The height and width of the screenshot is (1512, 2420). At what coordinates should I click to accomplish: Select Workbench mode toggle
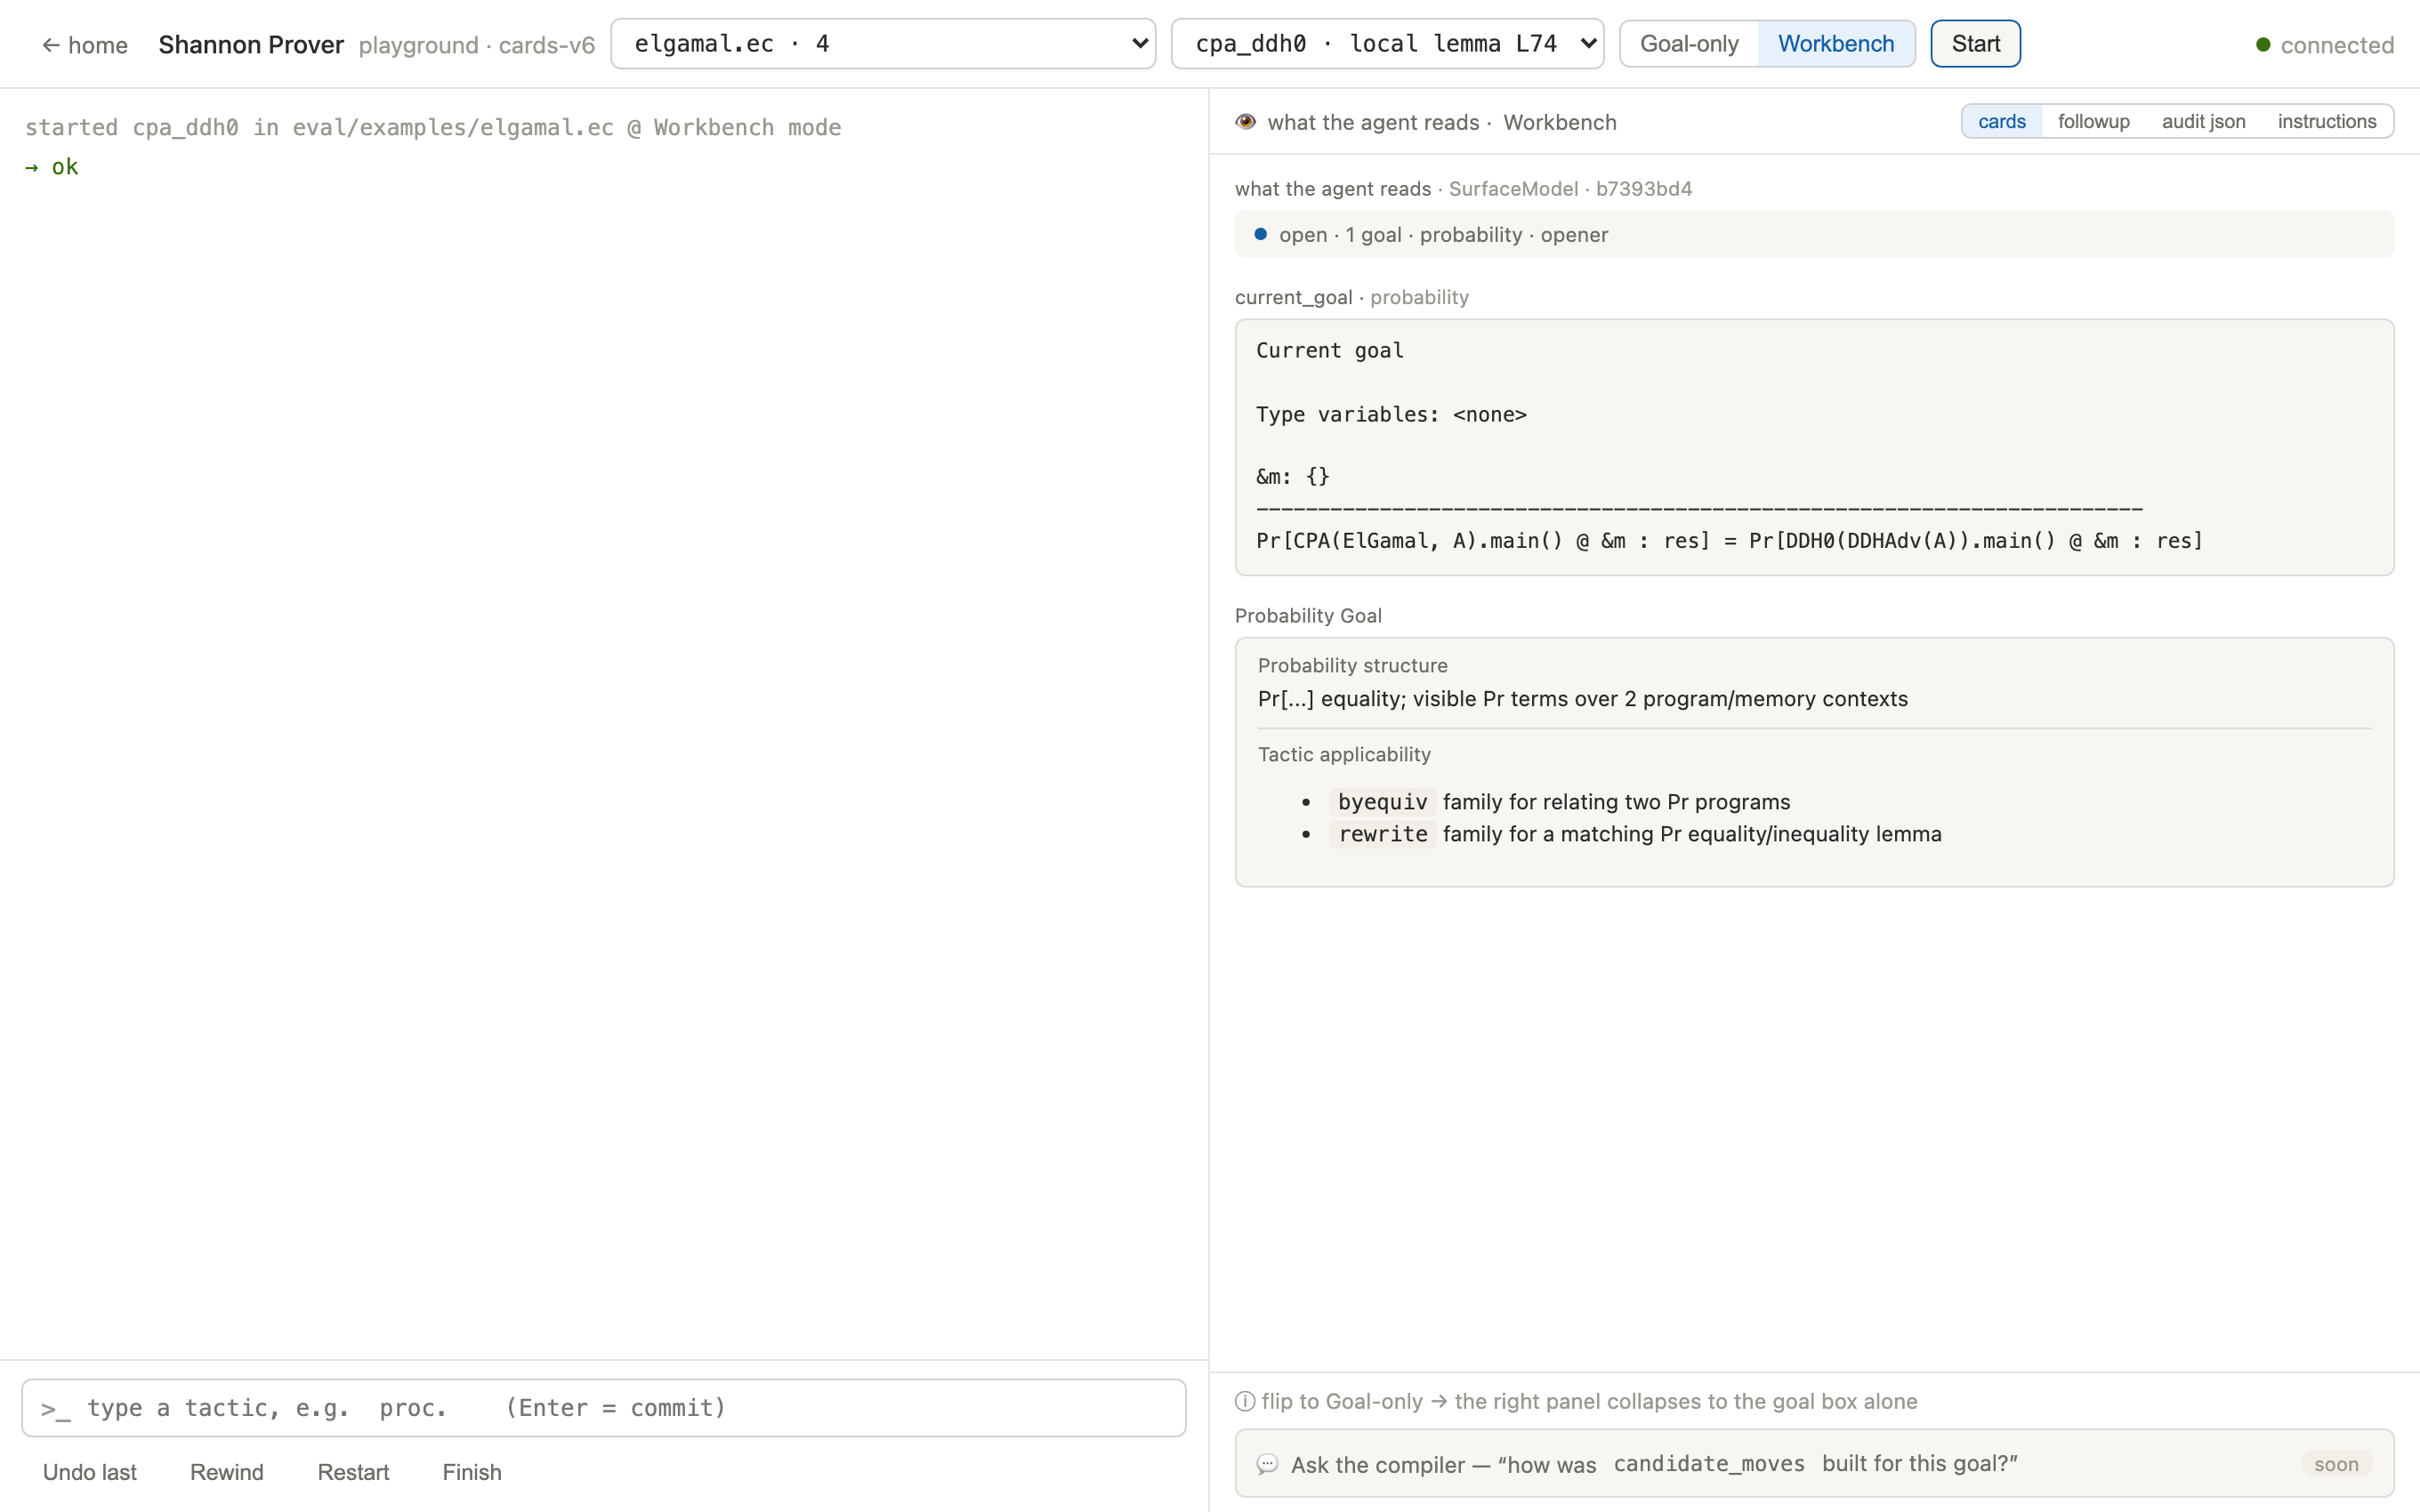[1836, 44]
